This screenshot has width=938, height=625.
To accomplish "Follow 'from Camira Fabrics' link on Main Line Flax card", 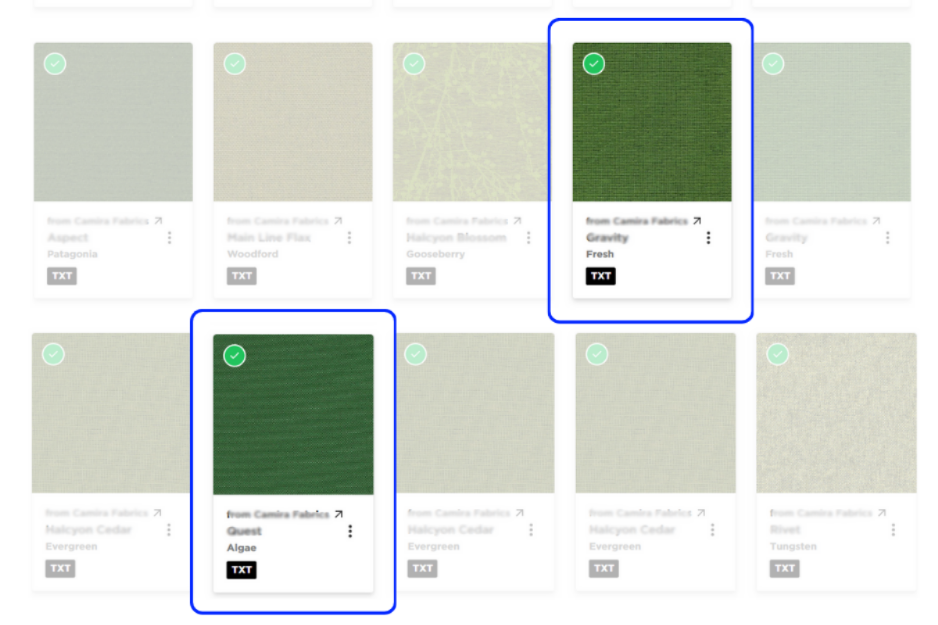I will pyautogui.click(x=277, y=221).
